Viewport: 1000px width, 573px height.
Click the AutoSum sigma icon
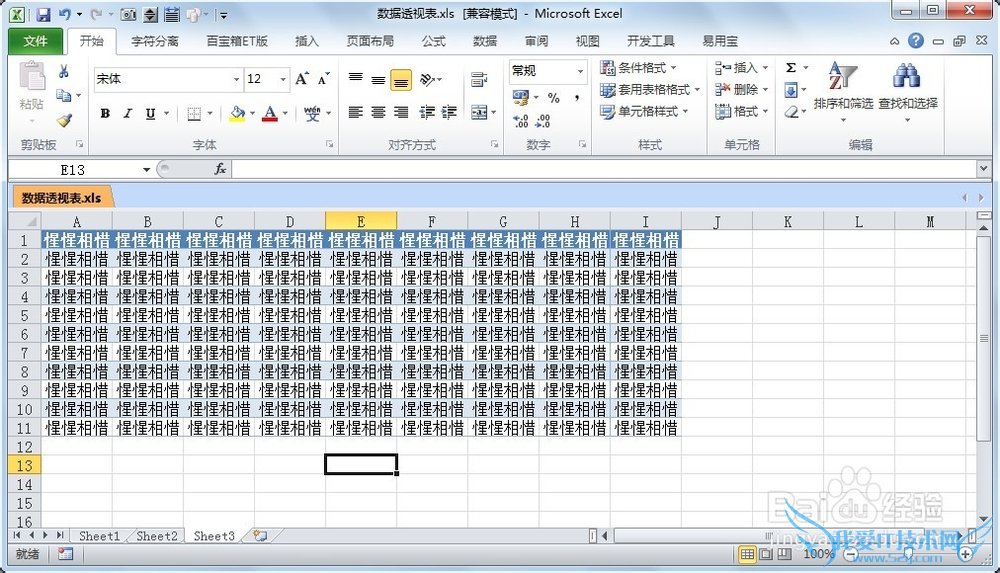(791, 68)
